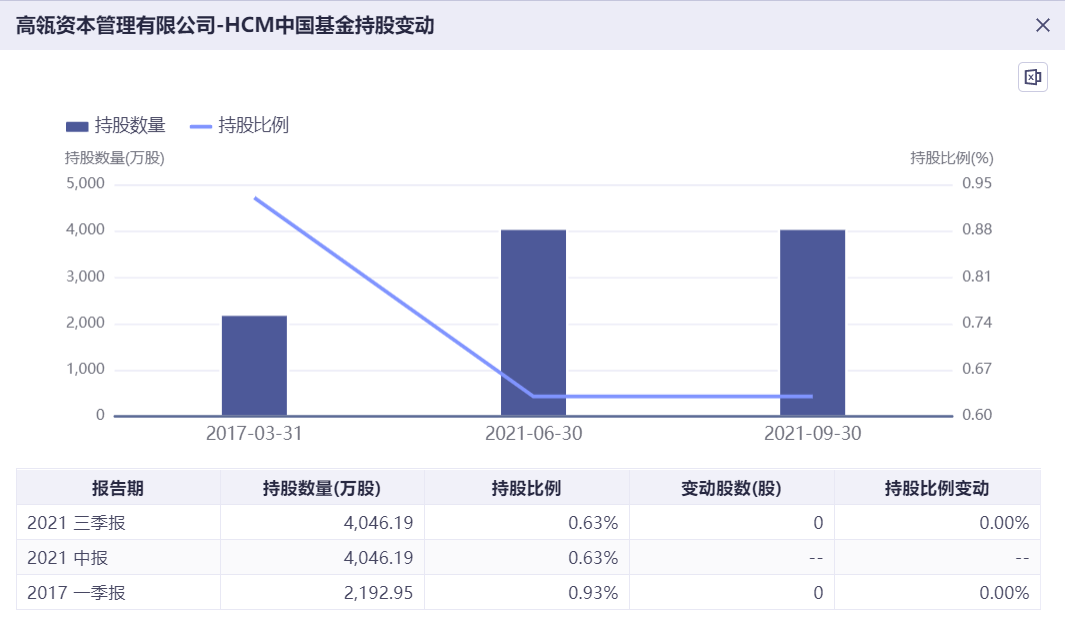Screen dimensions: 1065x627
Task: Click the Excel export icon
Action: tap(1032, 77)
